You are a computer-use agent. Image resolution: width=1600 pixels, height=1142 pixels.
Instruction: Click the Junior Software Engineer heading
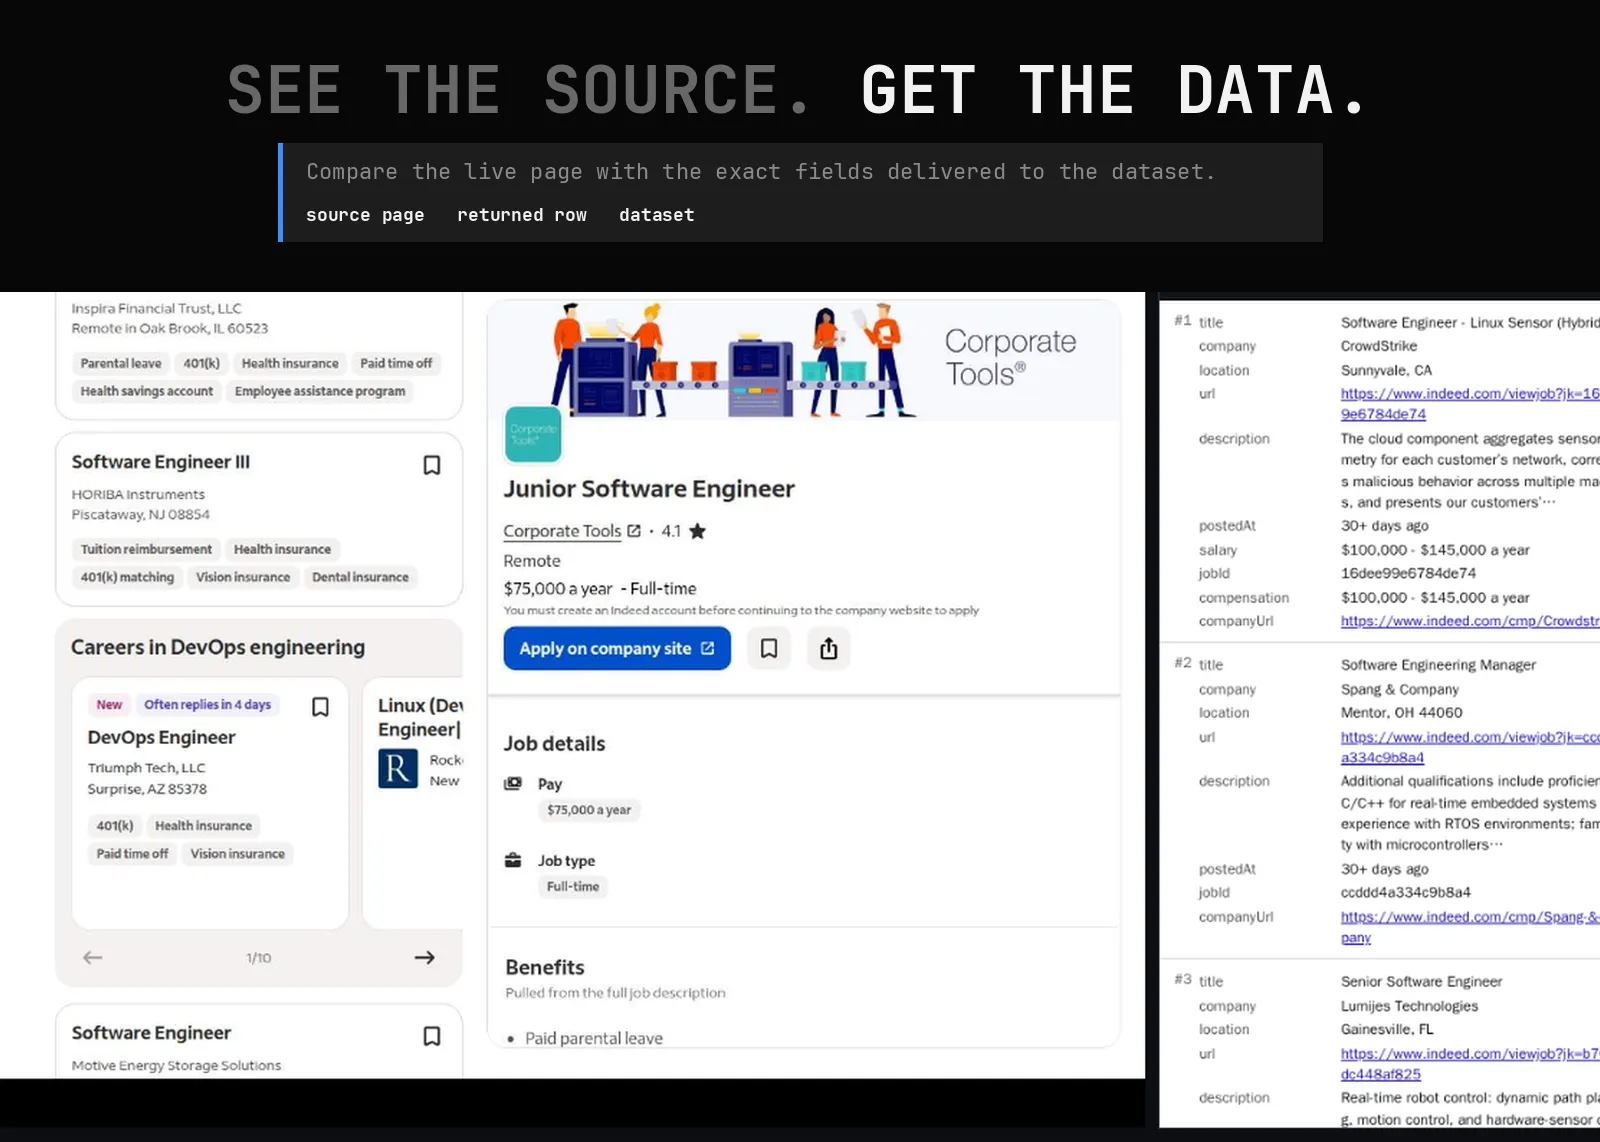tap(649, 489)
